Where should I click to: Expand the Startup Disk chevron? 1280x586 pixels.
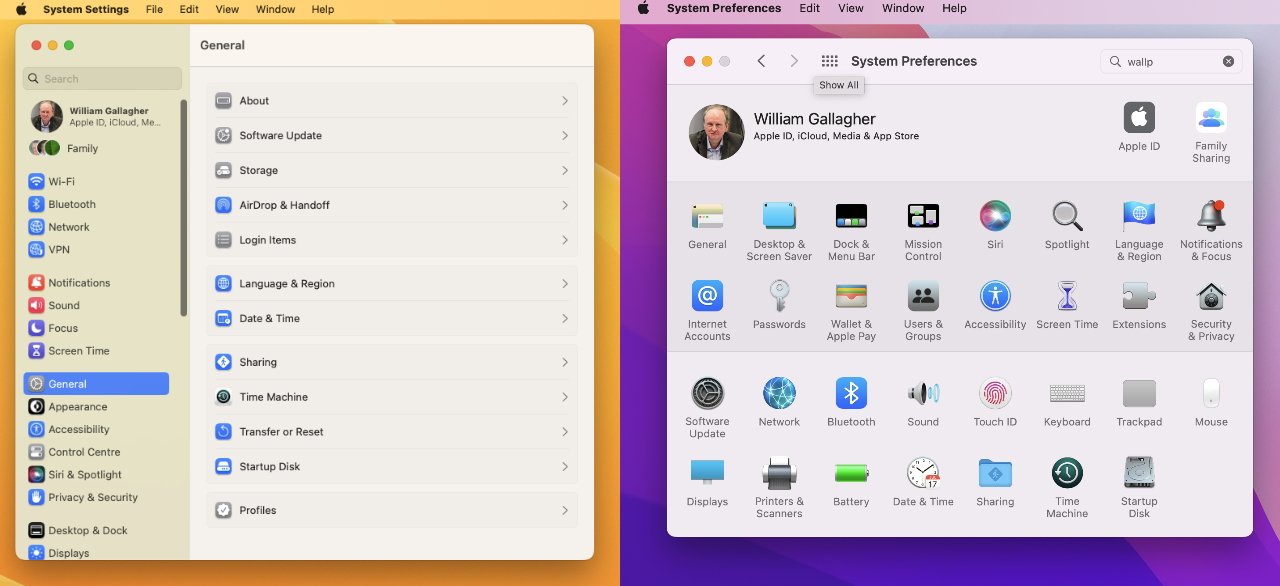point(565,466)
